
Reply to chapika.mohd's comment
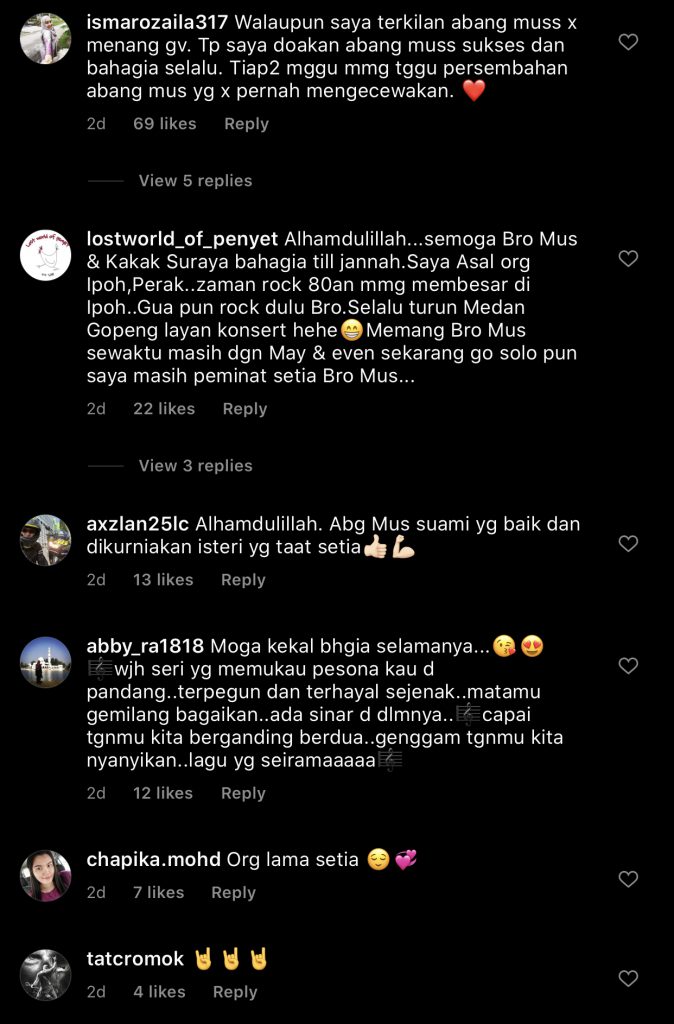point(233,893)
